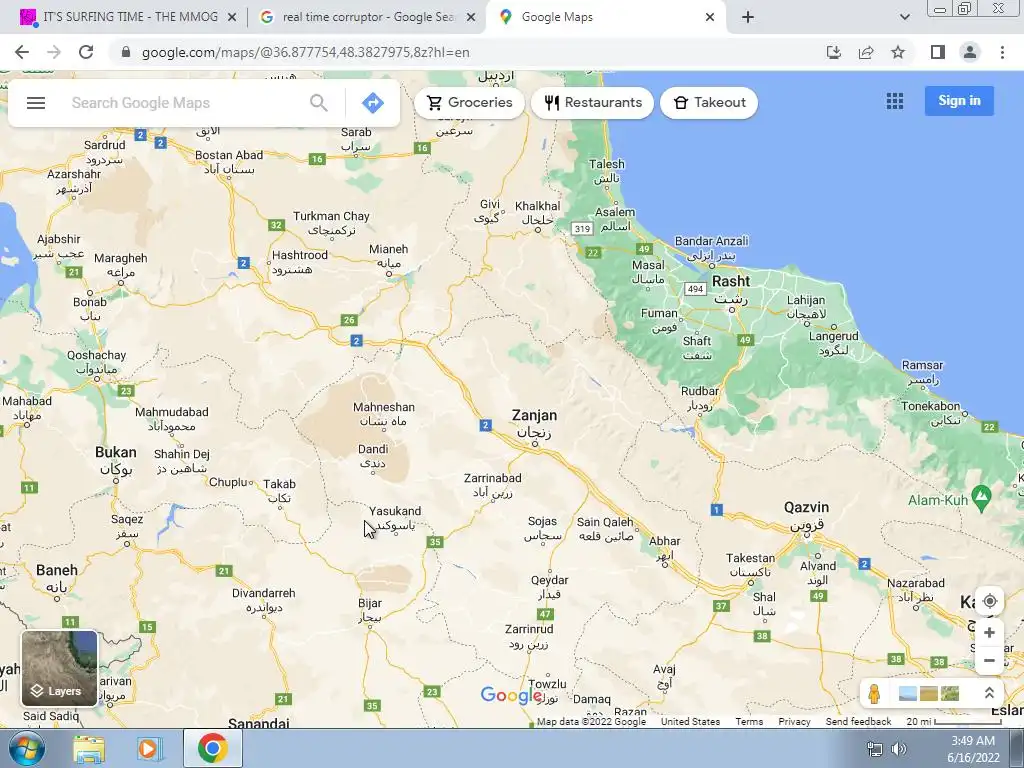Filter by Groceries chip
This screenshot has width=1024, height=768.
coord(469,103)
